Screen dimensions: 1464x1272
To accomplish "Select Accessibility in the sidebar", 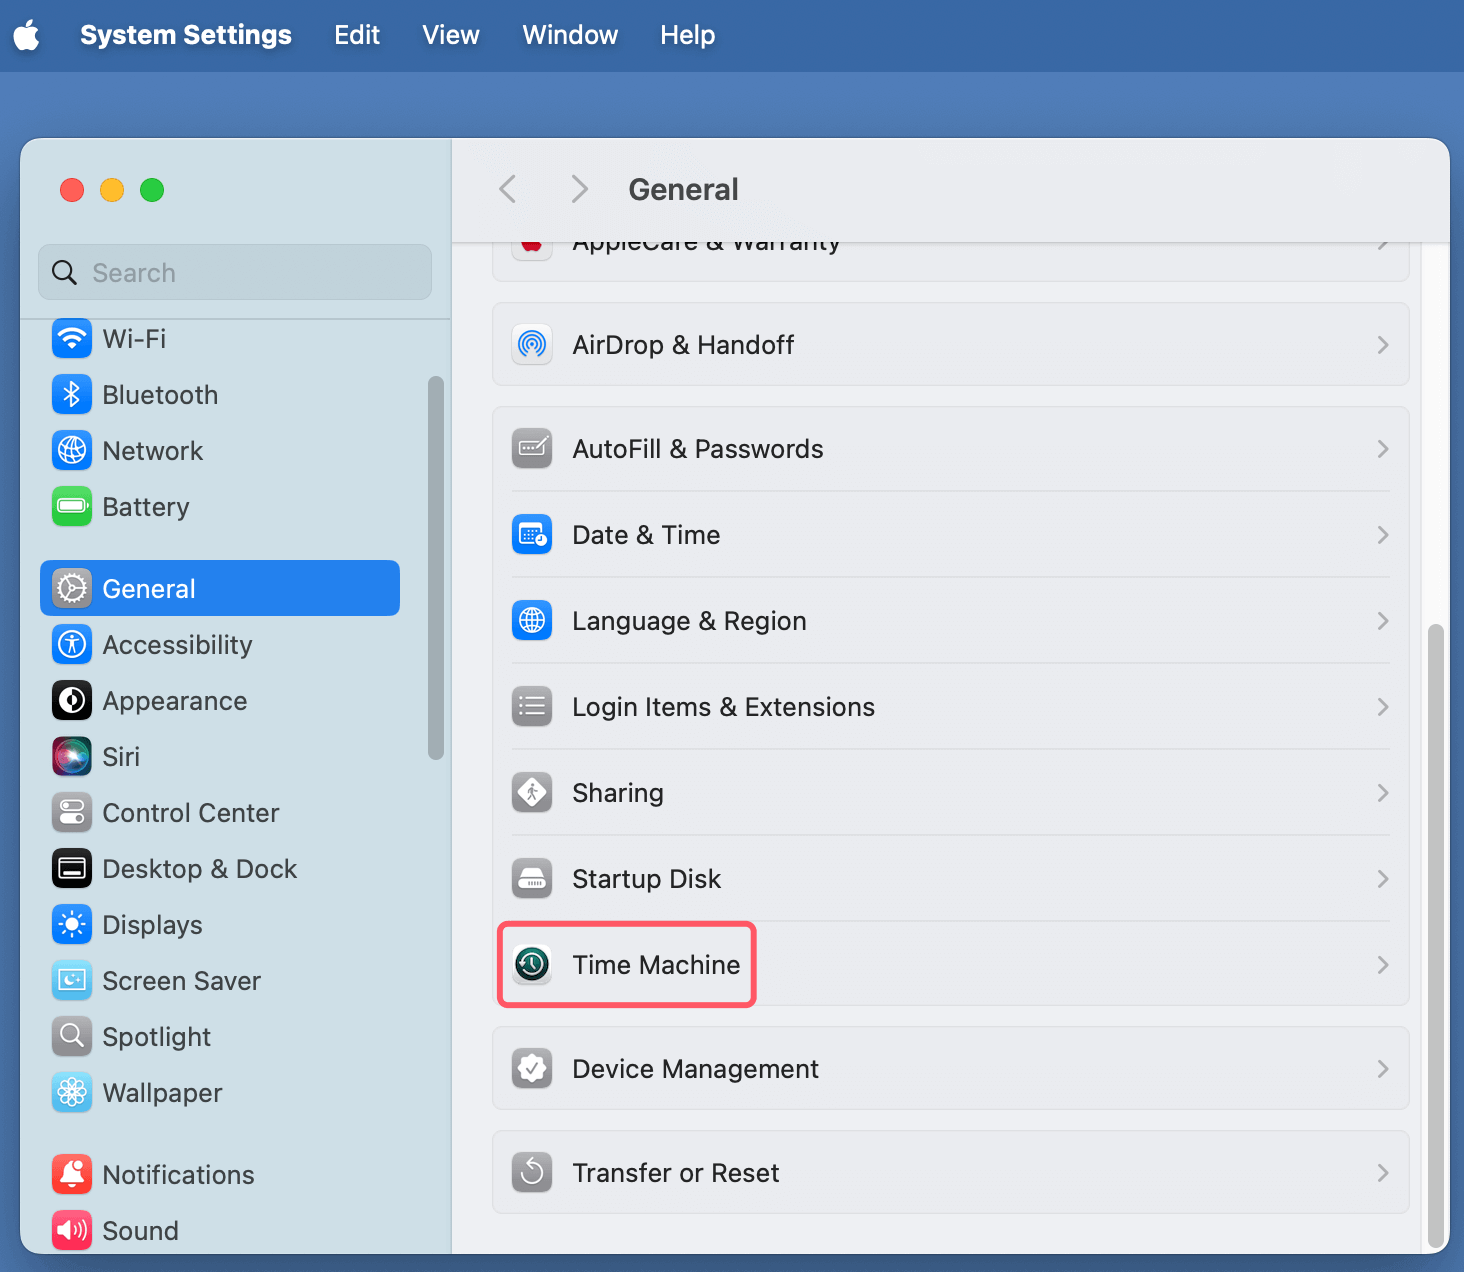I will (x=177, y=644).
